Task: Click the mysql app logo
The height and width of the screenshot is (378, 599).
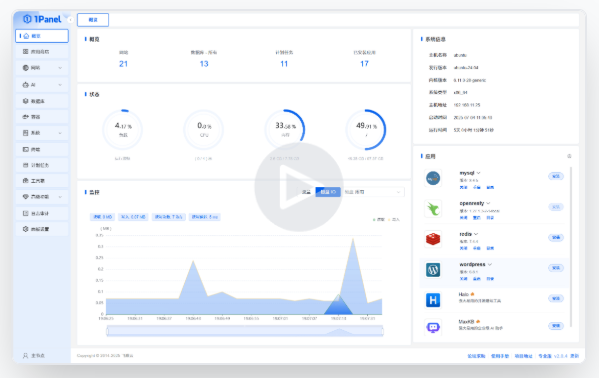Action: point(433,178)
